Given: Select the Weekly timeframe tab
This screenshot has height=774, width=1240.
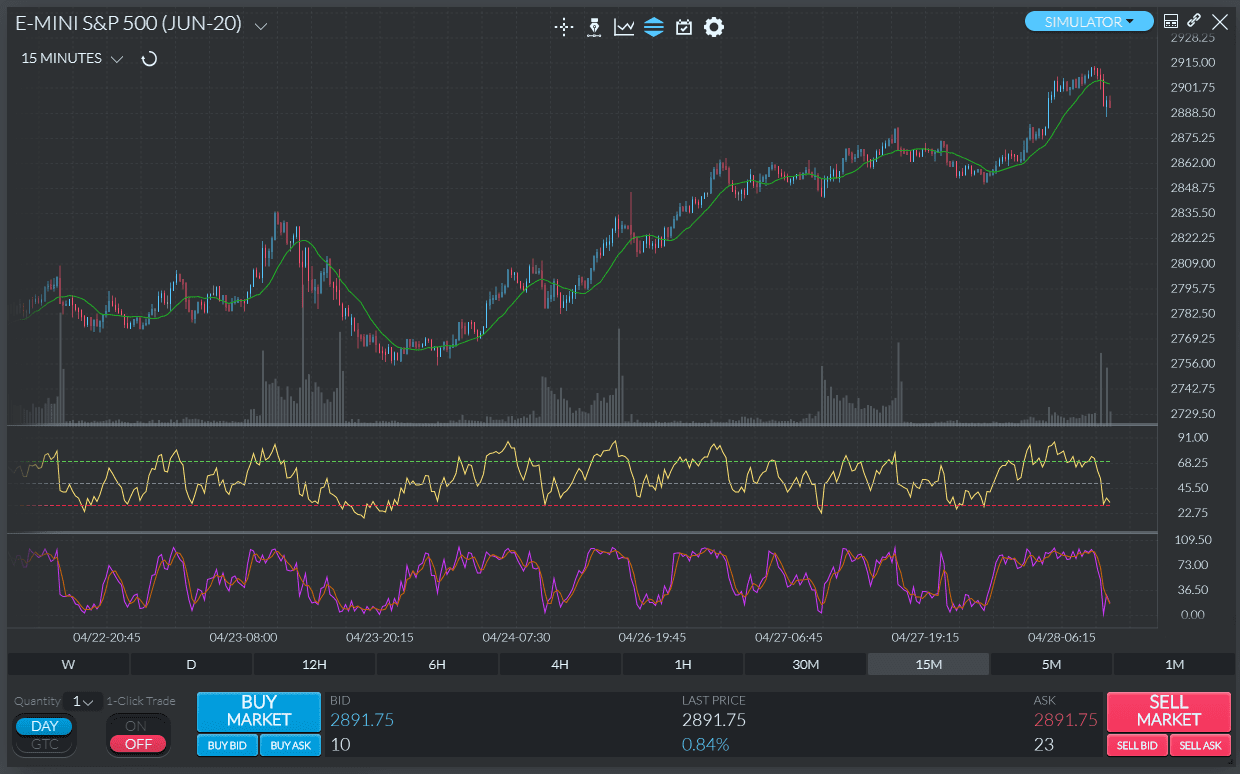Looking at the screenshot, I should [68, 664].
